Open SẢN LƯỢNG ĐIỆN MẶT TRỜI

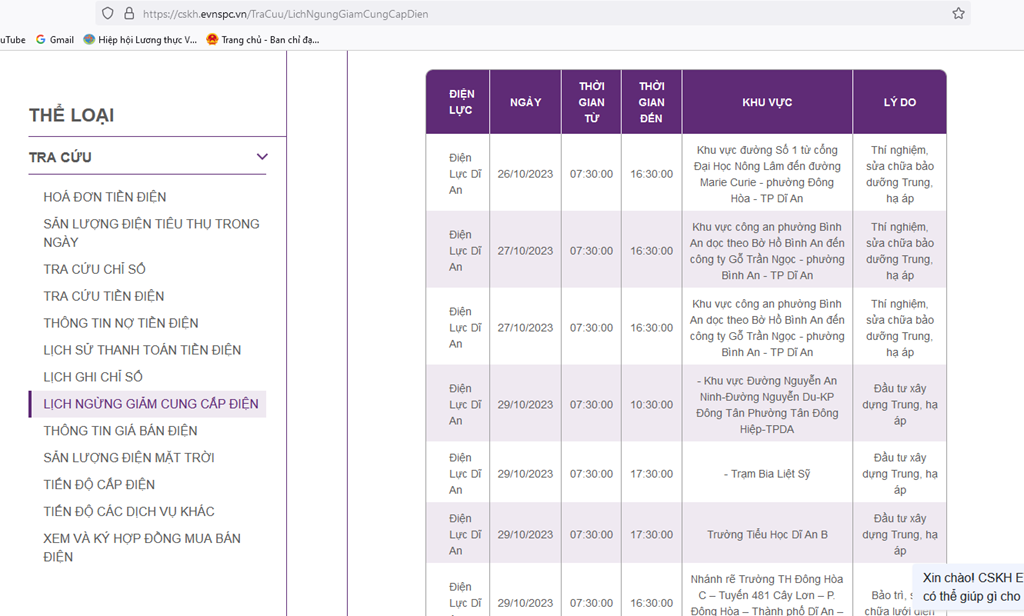[129, 458]
